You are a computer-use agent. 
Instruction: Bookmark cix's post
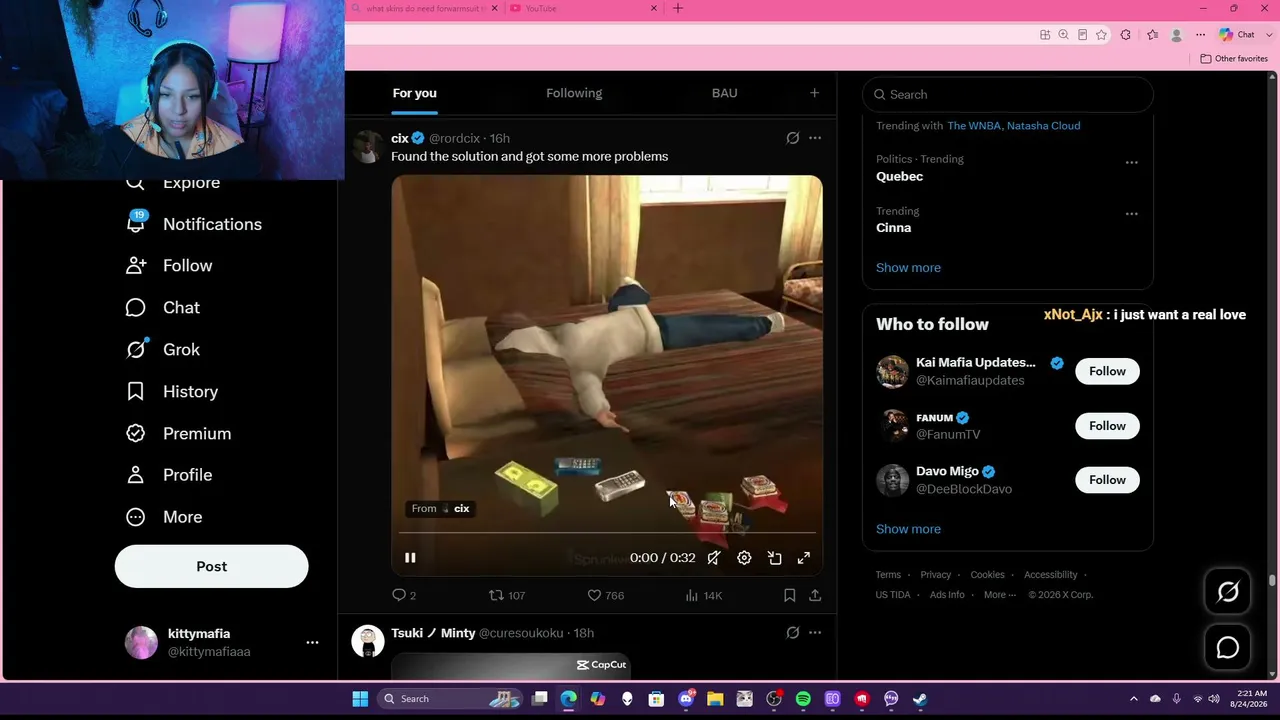click(x=789, y=595)
